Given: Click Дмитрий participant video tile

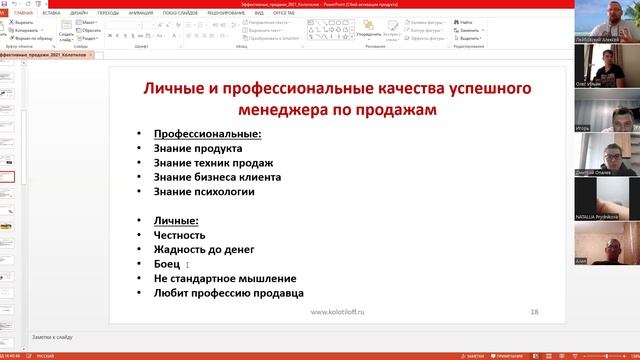Looking at the screenshot, I should tap(607, 154).
